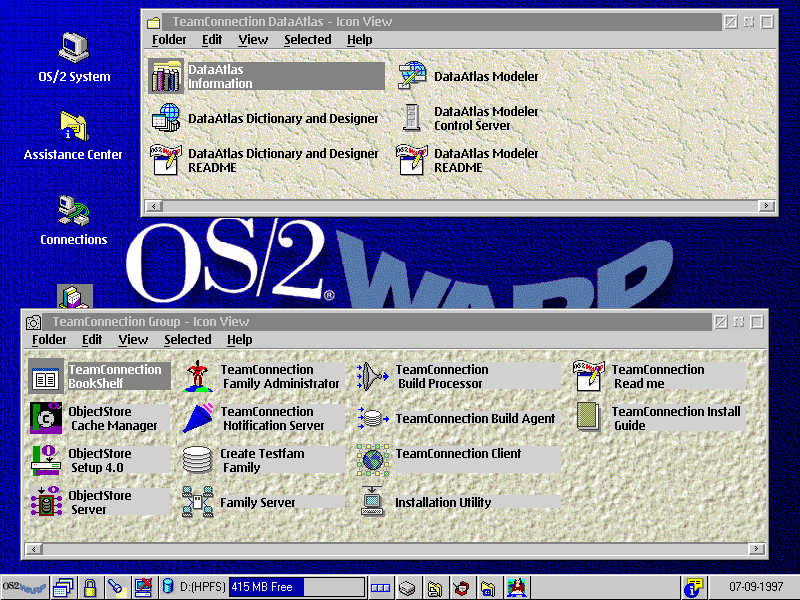Open DataAtlas Dictionary and Designer README icon
The width and height of the screenshot is (800, 600).
pos(166,160)
